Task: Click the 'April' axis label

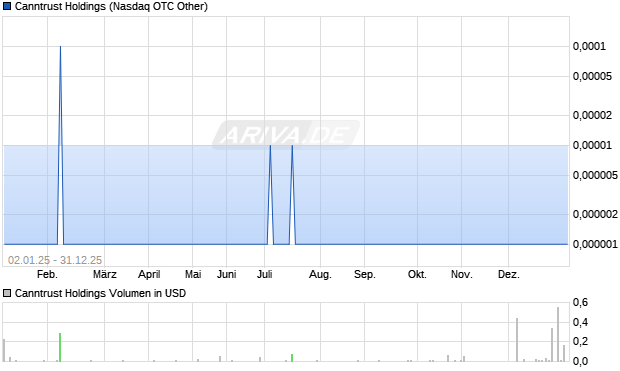Action: (149, 274)
